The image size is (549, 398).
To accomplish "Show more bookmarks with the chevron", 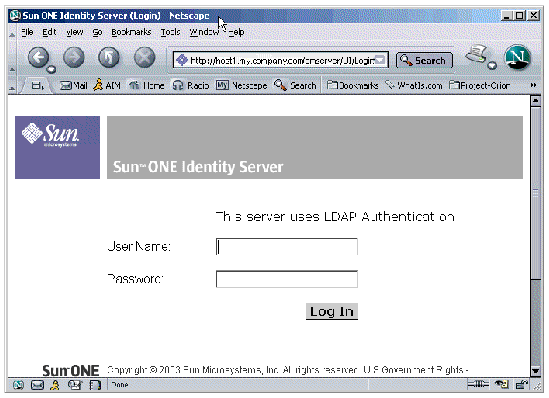I will pos(533,85).
